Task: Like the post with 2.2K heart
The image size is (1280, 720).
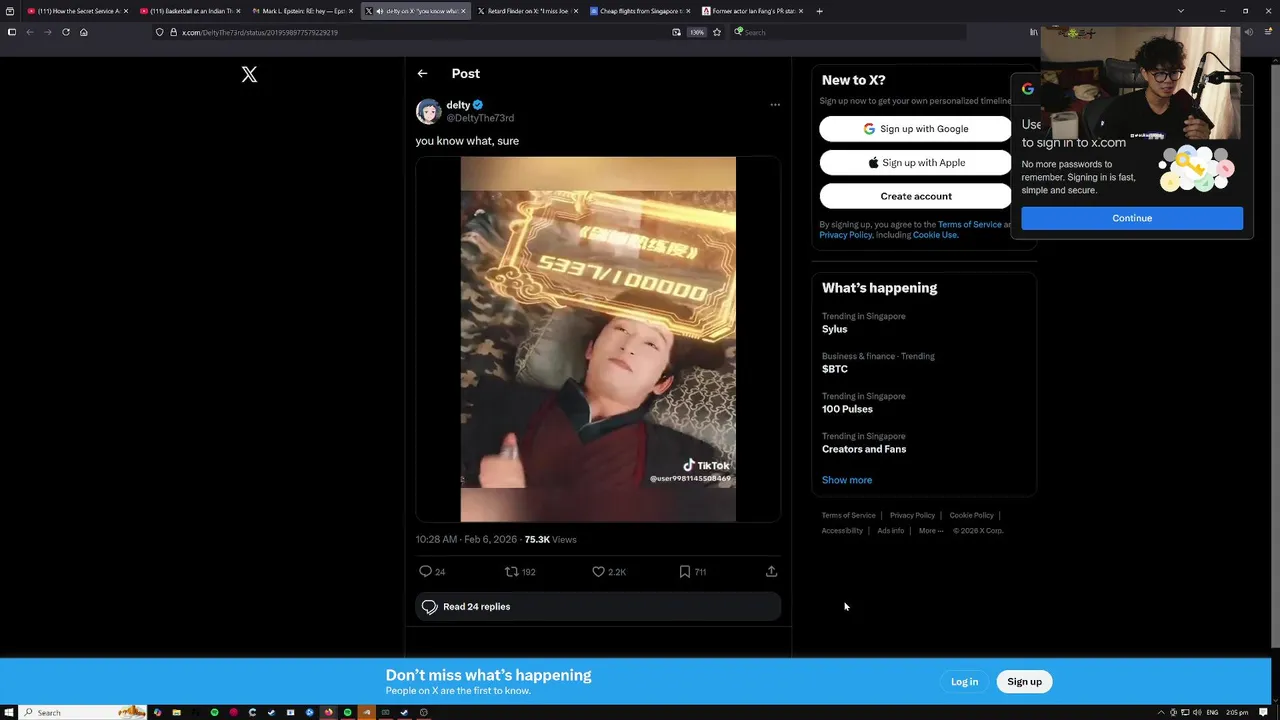Action: point(598,571)
